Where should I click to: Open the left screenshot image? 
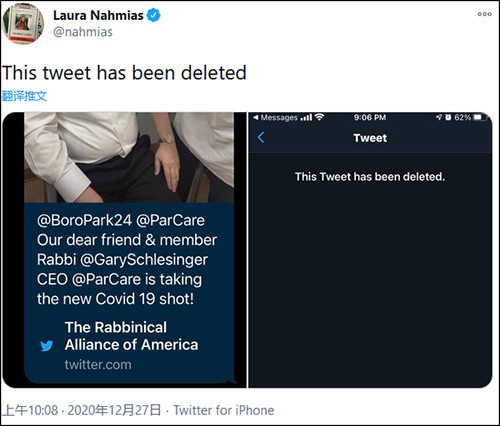pos(124,250)
